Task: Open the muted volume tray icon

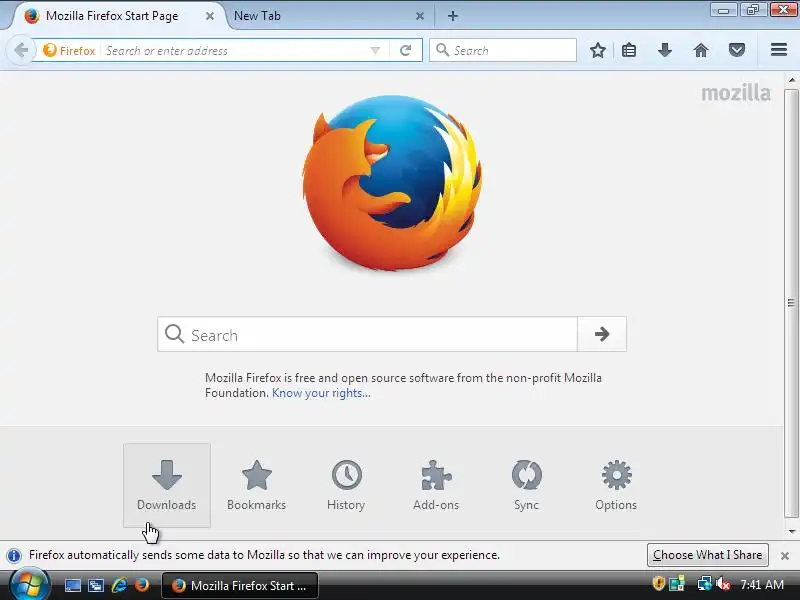Action: (x=722, y=584)
